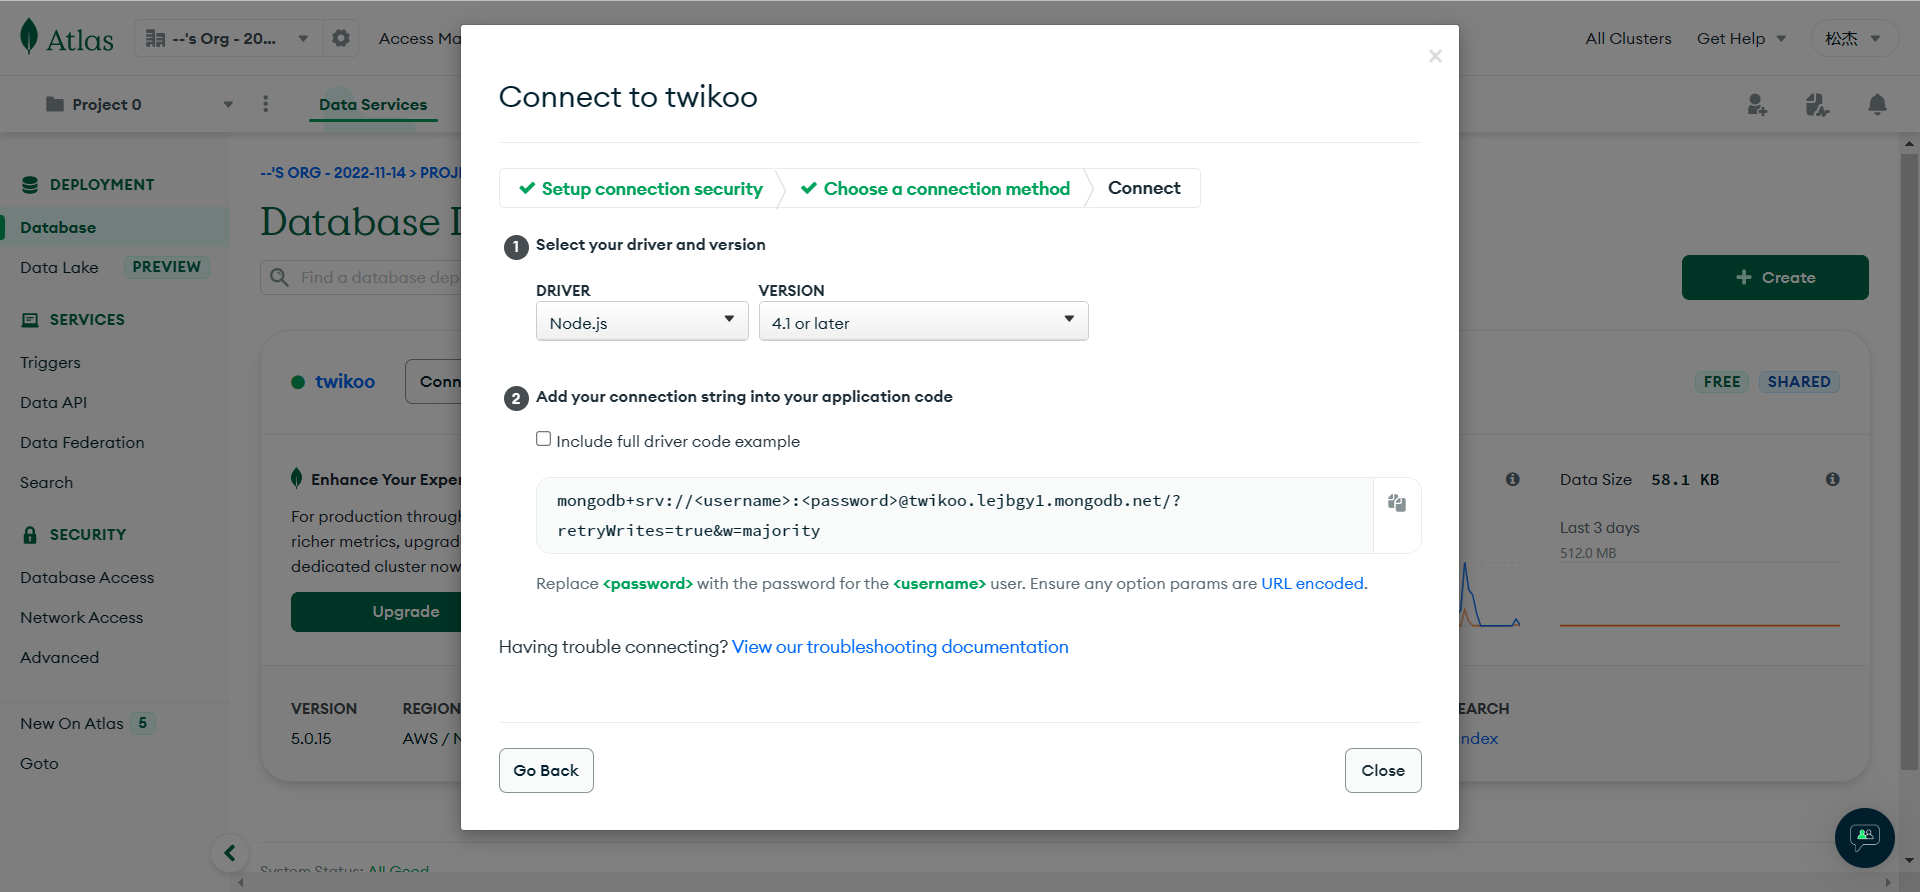
Task: Open the project three-dot options menu
Action: [265, 104]
